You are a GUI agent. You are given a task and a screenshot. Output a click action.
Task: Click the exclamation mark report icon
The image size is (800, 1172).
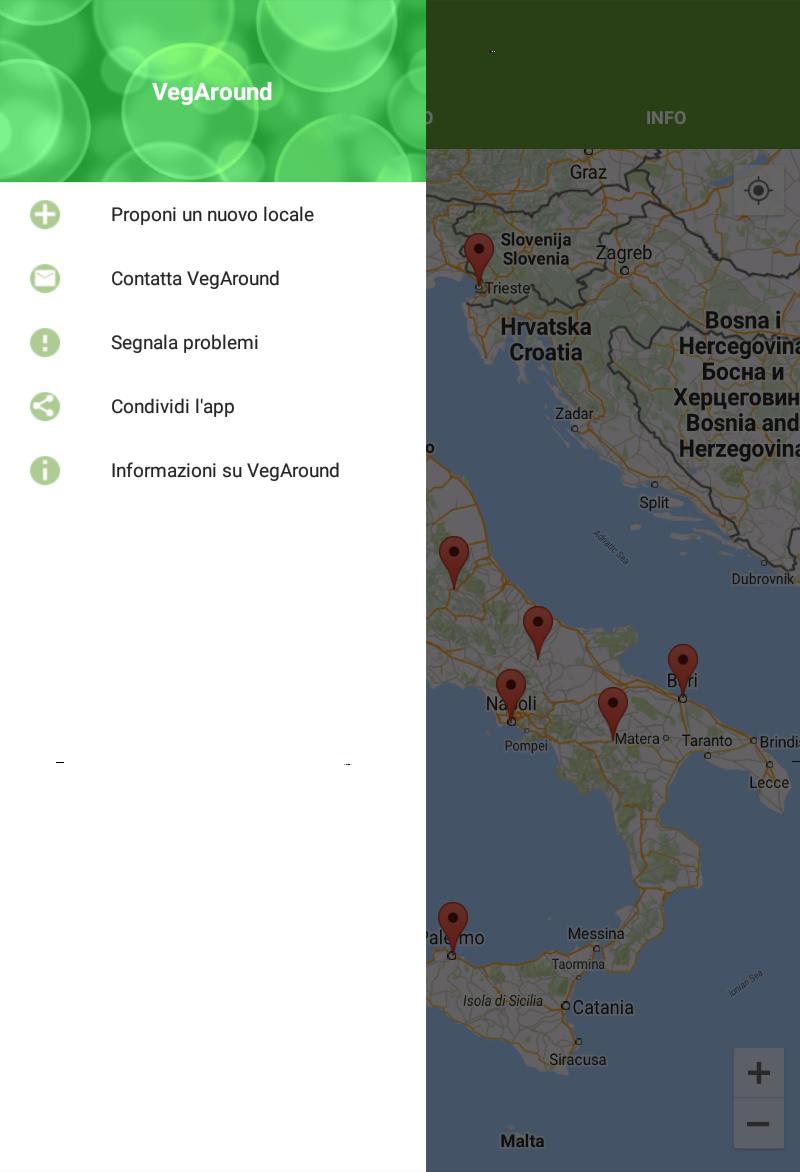(45, 343)
